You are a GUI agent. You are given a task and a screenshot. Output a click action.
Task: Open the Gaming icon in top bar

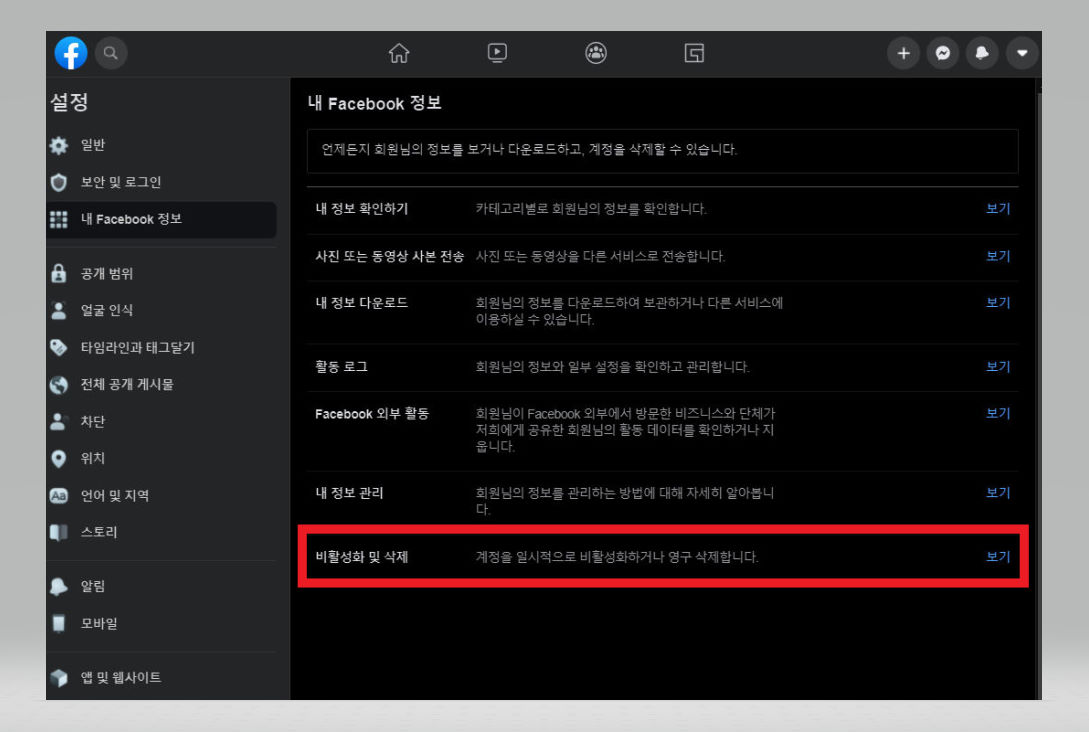(695, 53)
